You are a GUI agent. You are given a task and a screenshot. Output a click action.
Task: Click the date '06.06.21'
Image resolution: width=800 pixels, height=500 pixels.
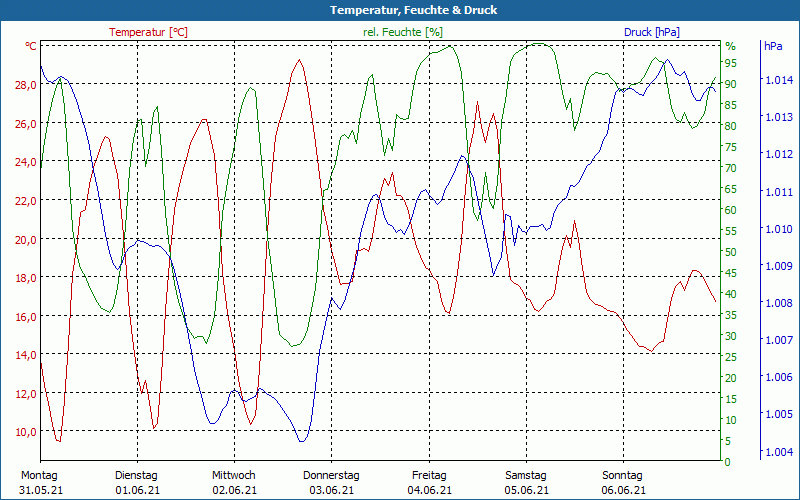pyautogui.click(x=623, y=490)
